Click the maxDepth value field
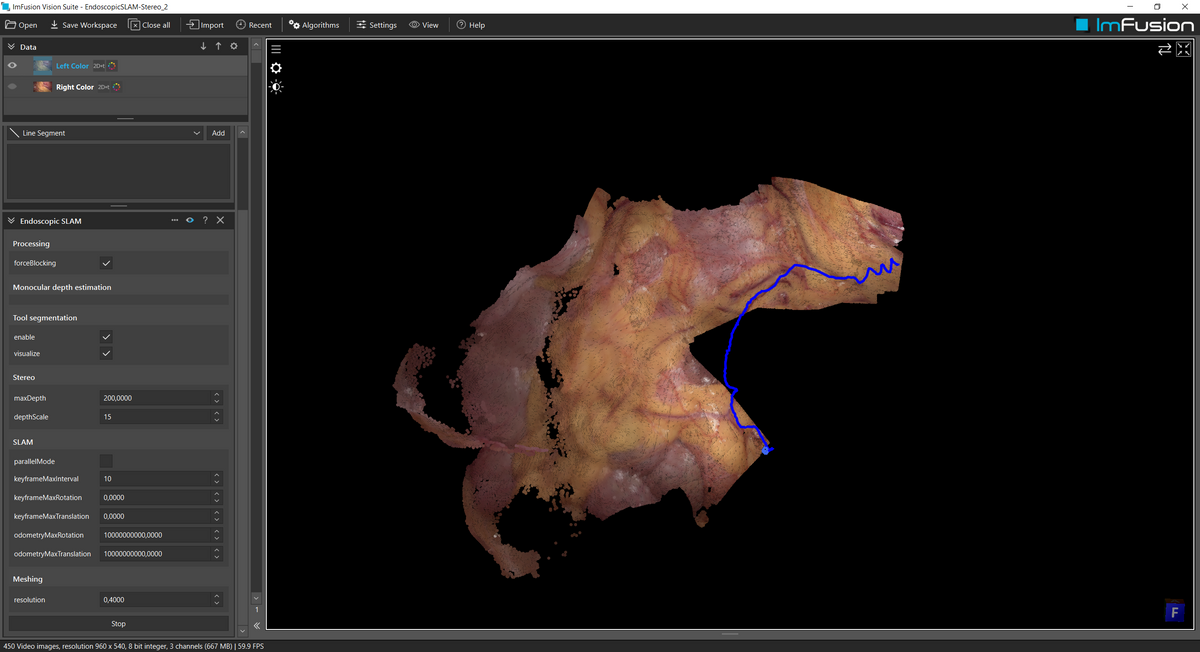The image size is (1200, 652). pyautogui.click(x=155, y=398)
